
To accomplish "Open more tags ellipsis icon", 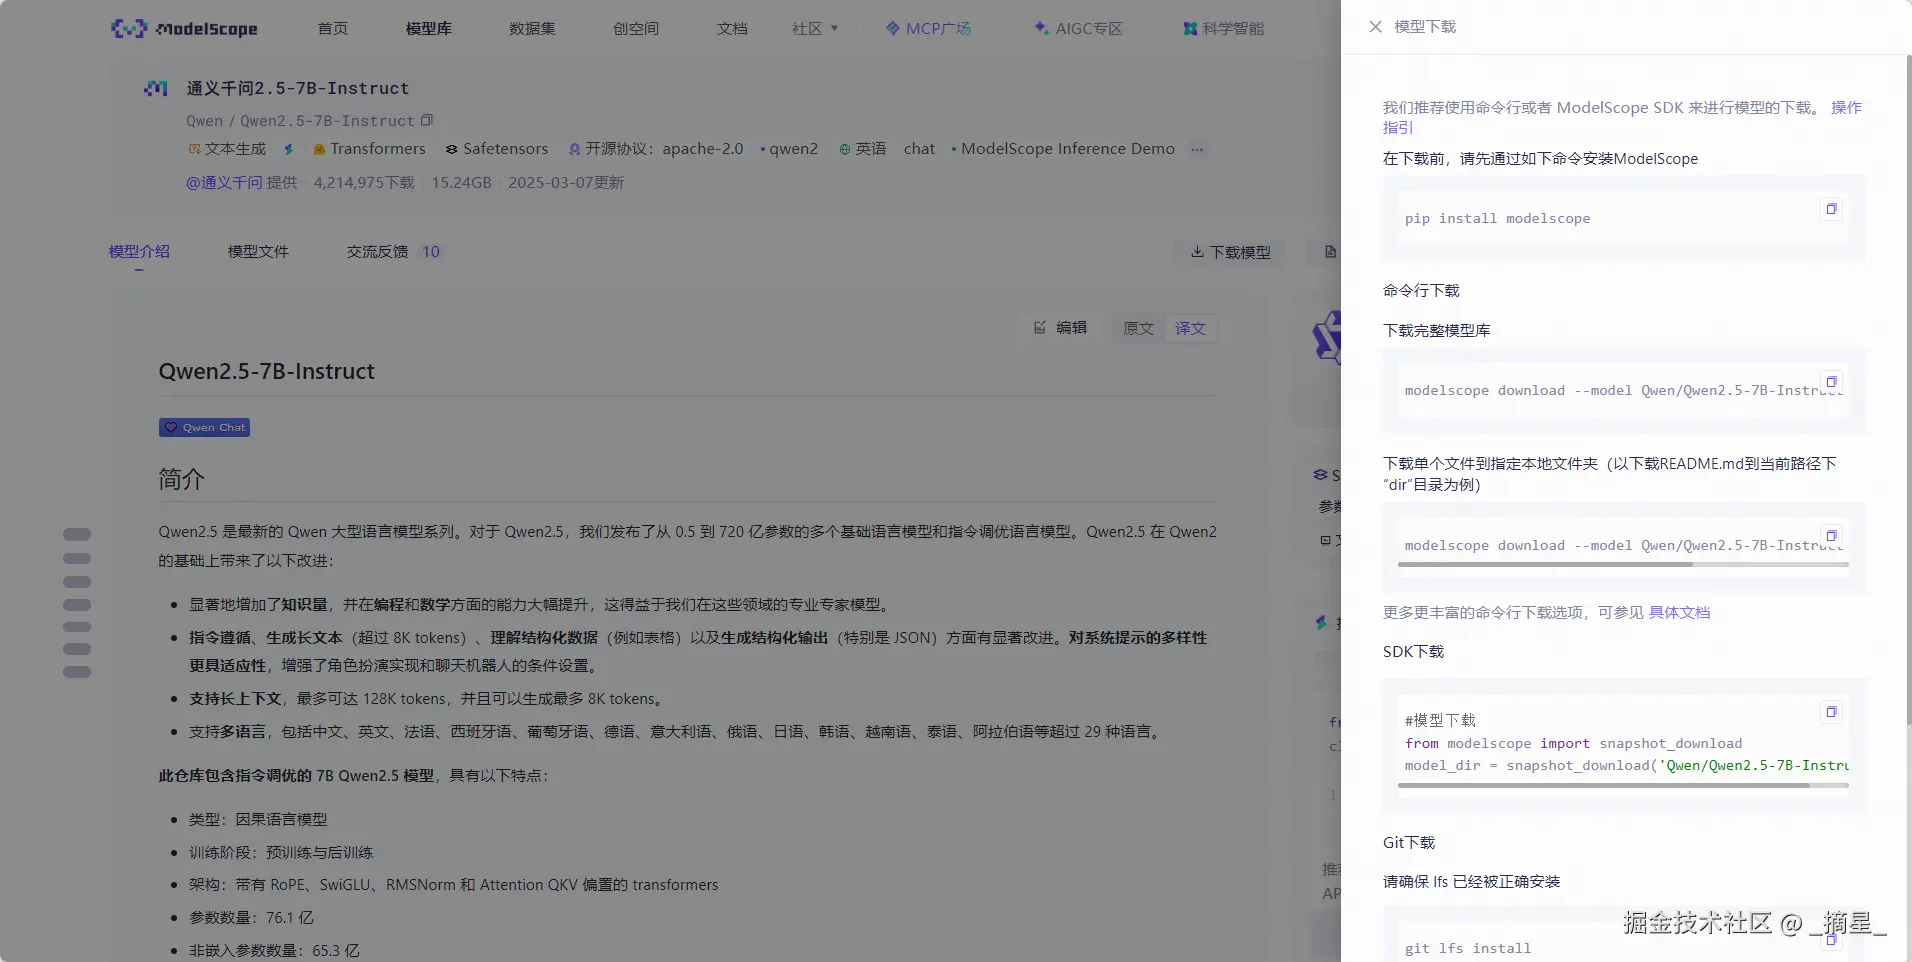I will (1197, 149).
